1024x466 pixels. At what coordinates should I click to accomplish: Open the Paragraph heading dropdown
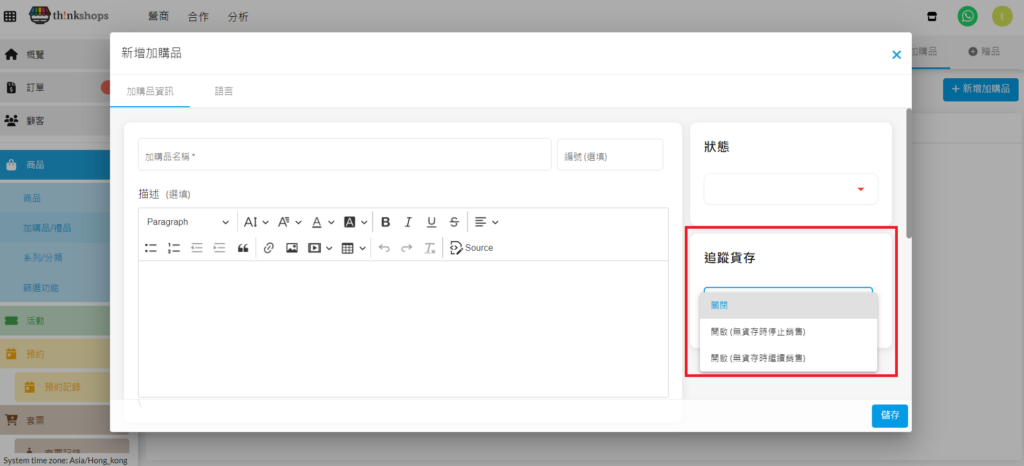point(187,222)
